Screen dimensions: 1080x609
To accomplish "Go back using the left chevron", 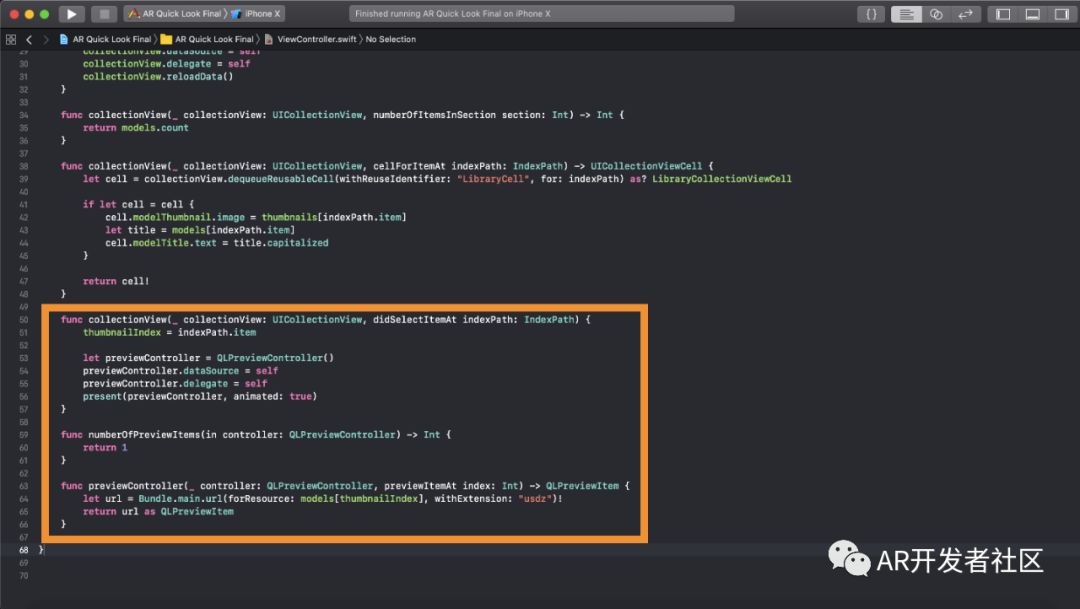I will (30, 39).
